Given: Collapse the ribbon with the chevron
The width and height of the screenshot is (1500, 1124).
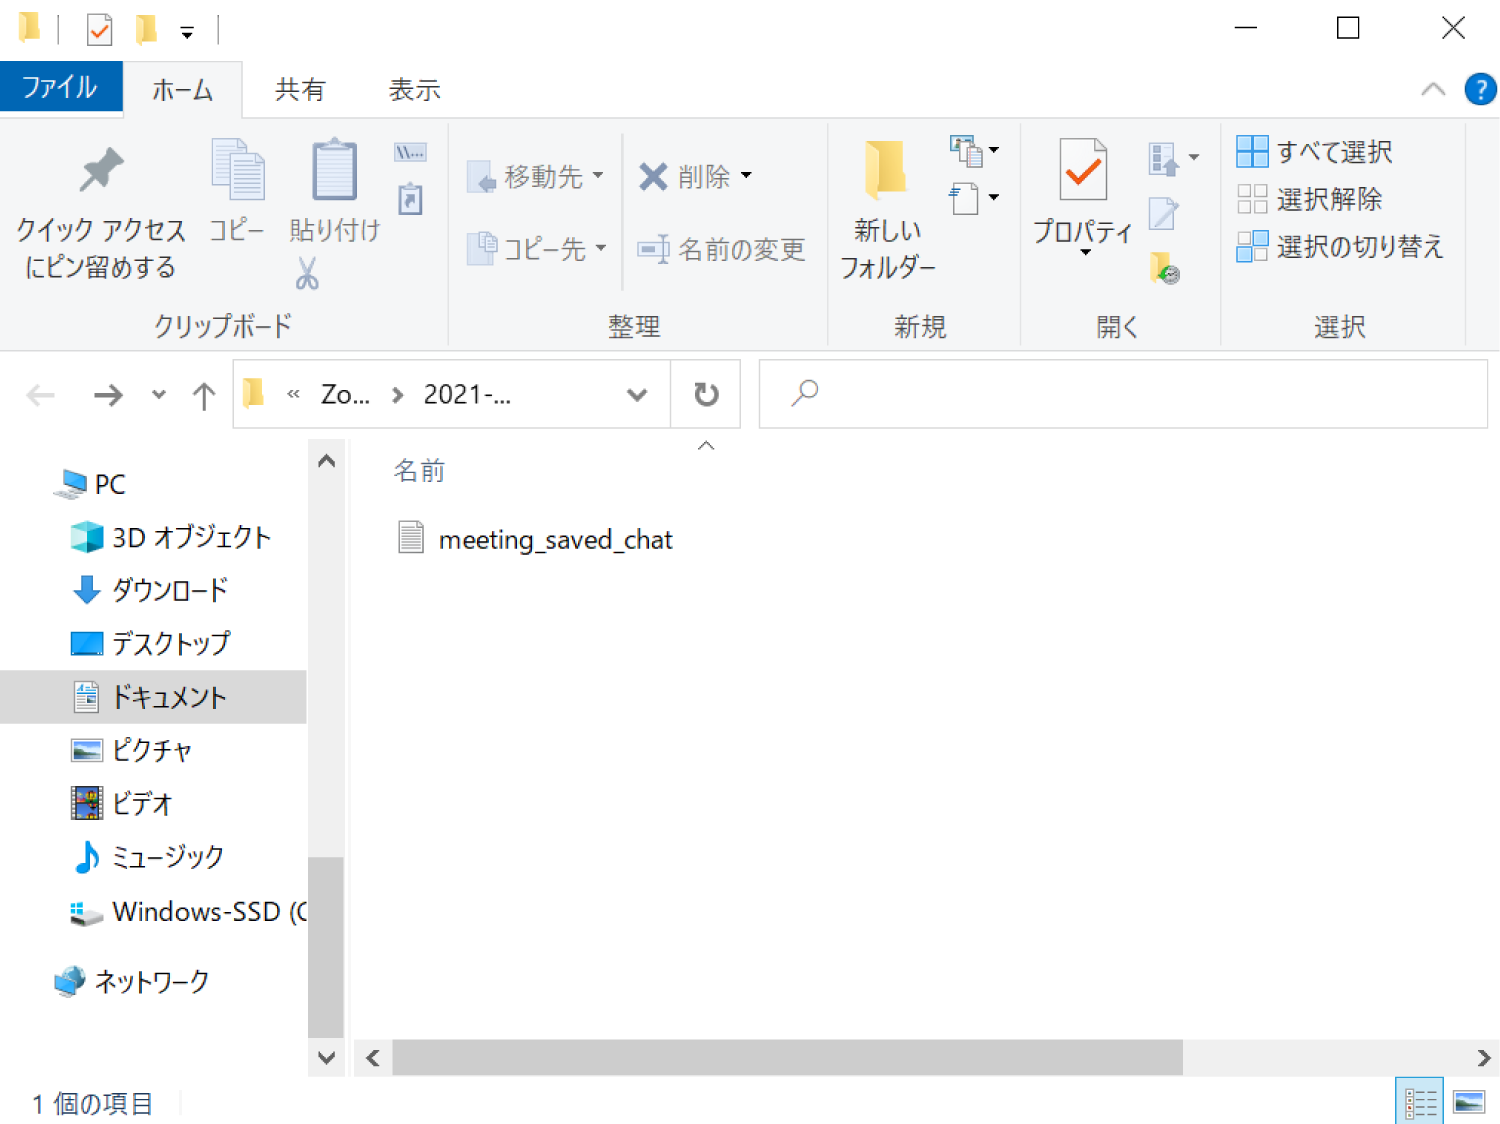Looking at the screenshot, I should pyautogui.click(x=1432, y=89).
